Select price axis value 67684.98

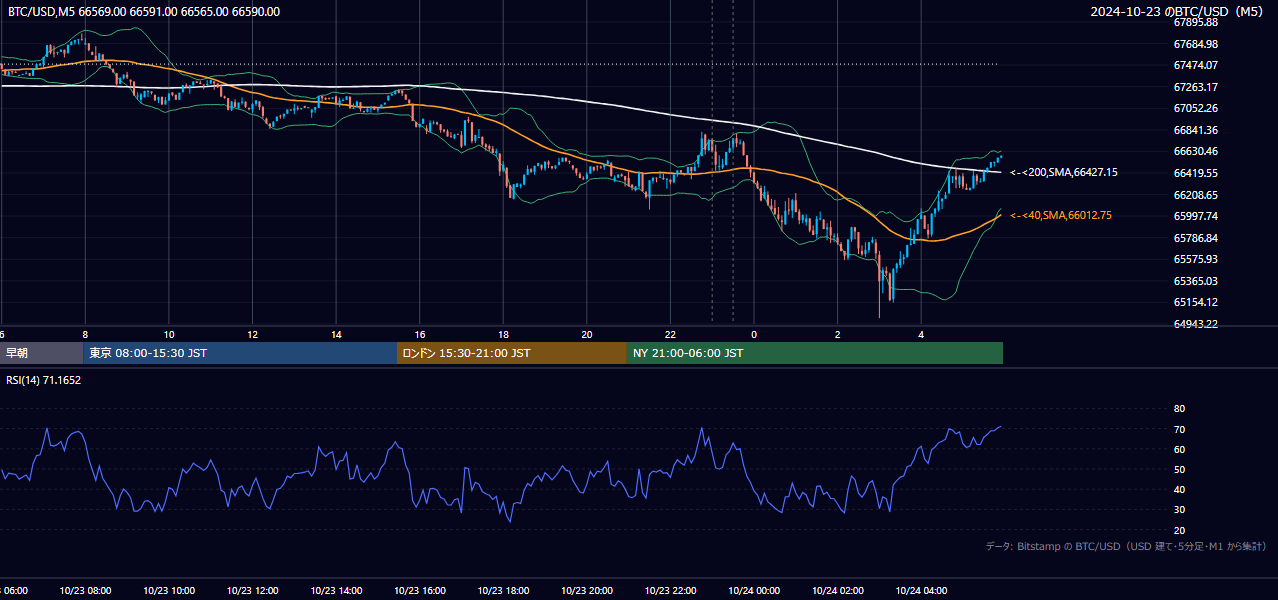pos(1196,44)
